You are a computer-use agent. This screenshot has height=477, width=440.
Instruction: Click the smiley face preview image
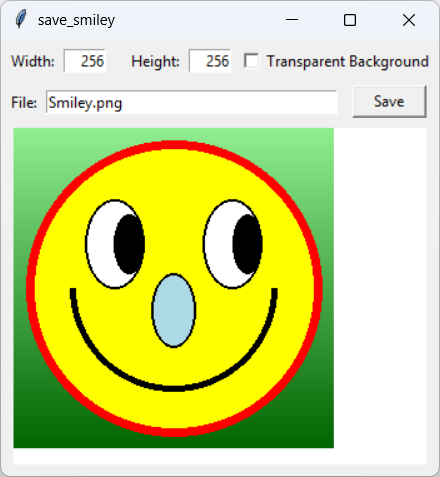(x=174, y=288)
